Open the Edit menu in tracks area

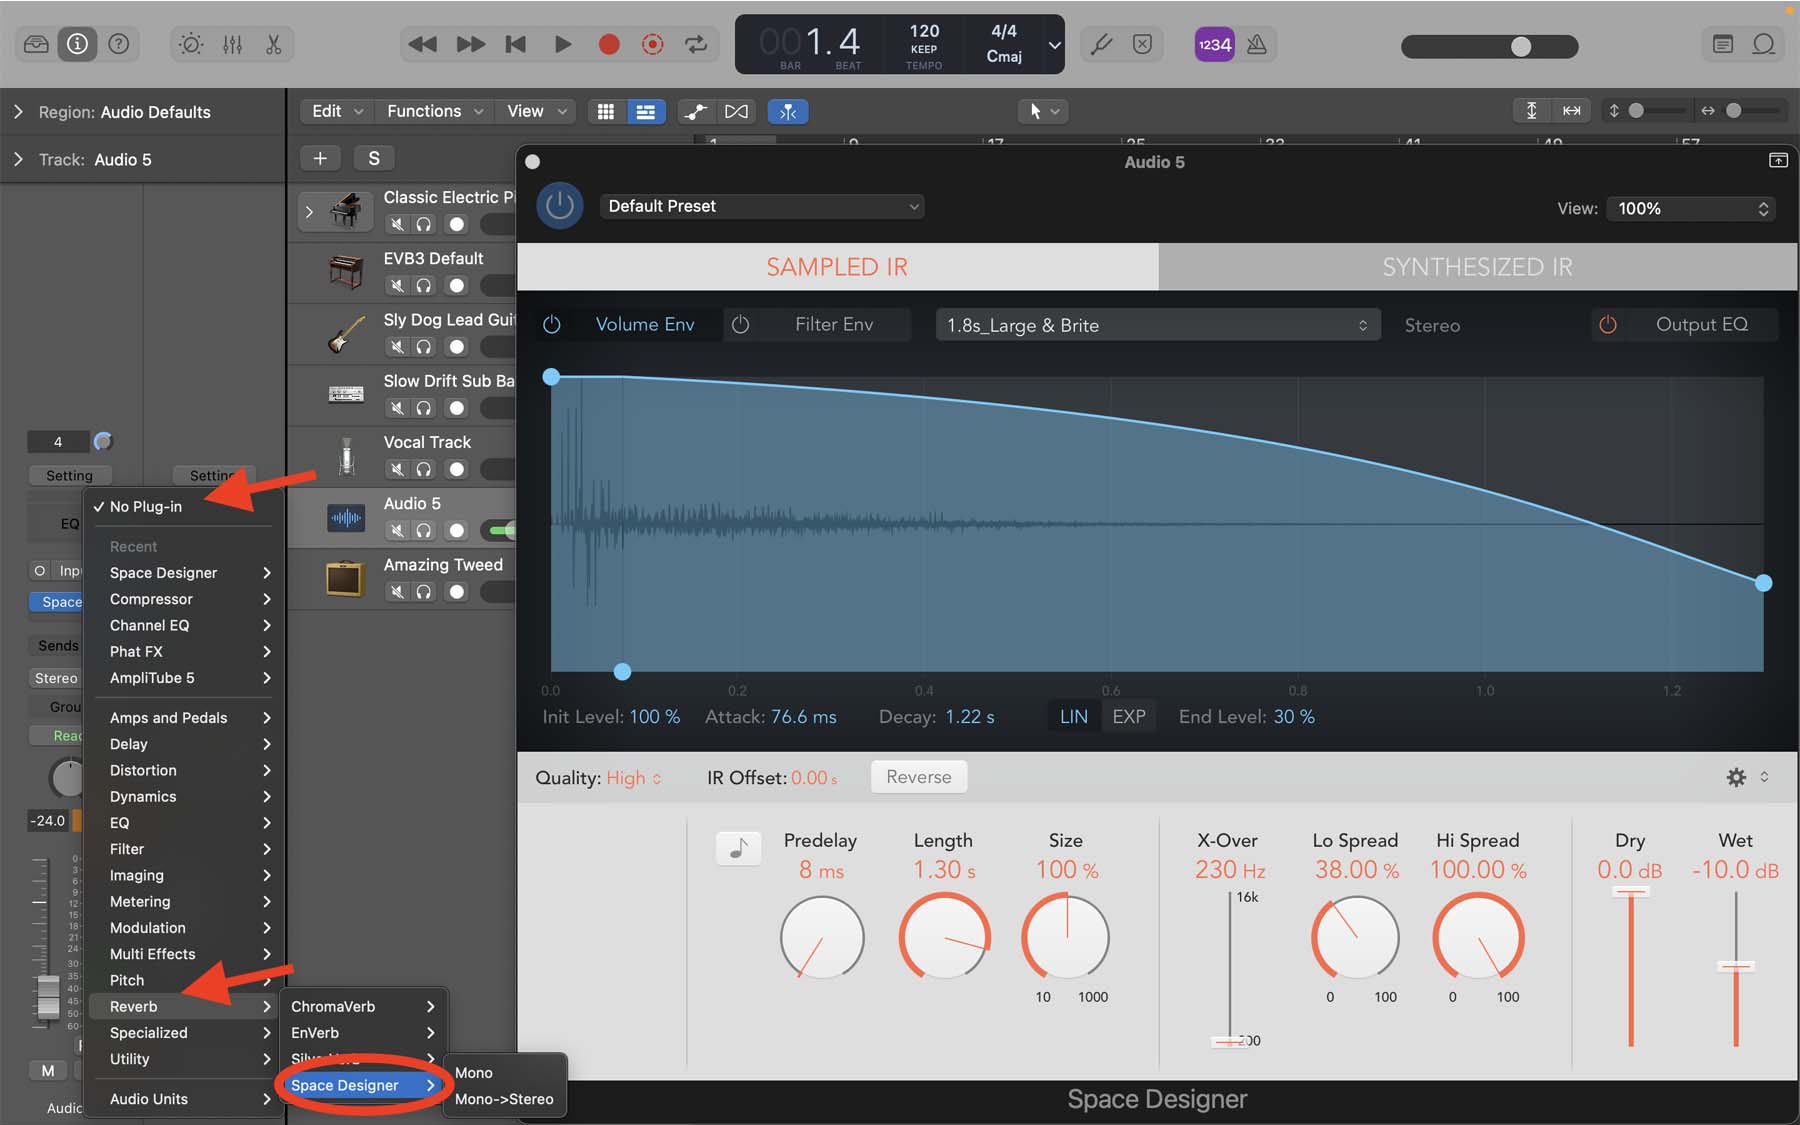click(x=336, y=111)
